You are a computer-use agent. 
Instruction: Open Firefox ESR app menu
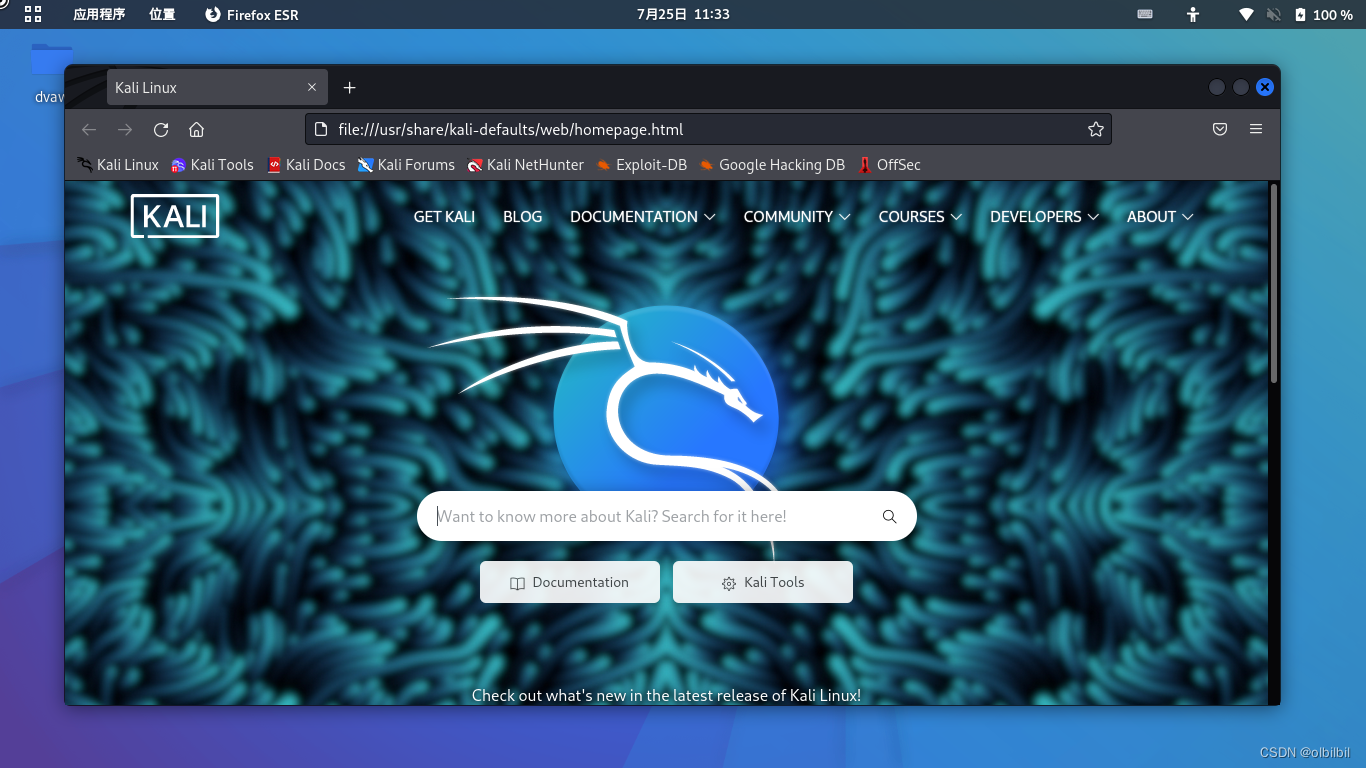click(252, 14)
